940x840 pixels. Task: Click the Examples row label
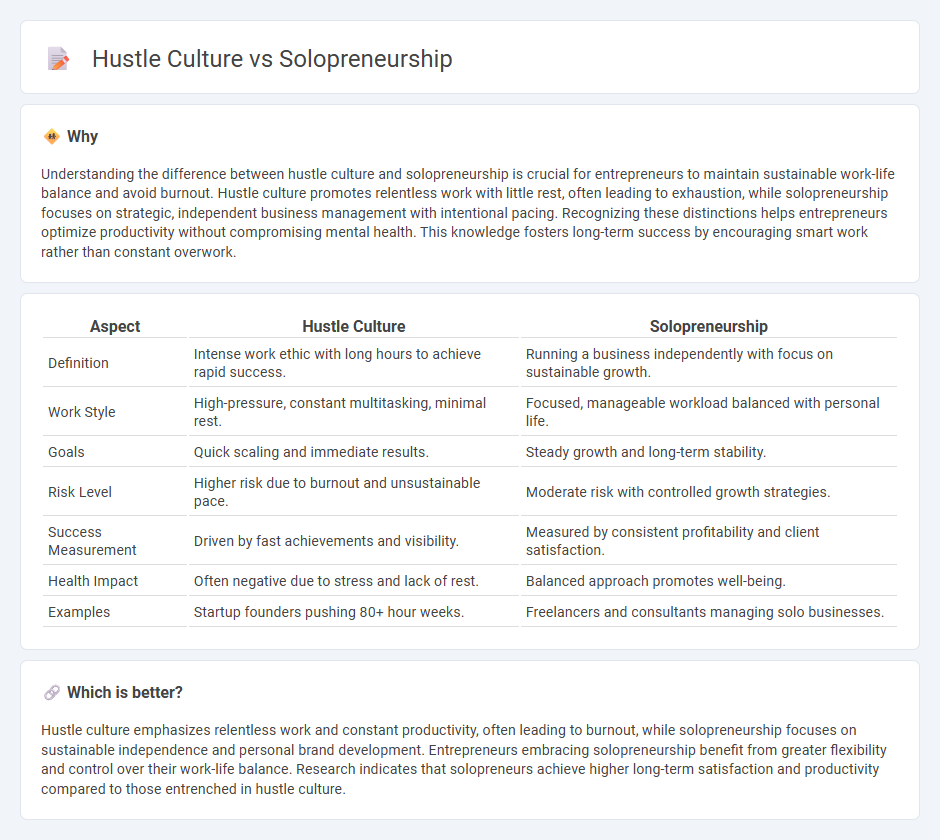(79, 612)
